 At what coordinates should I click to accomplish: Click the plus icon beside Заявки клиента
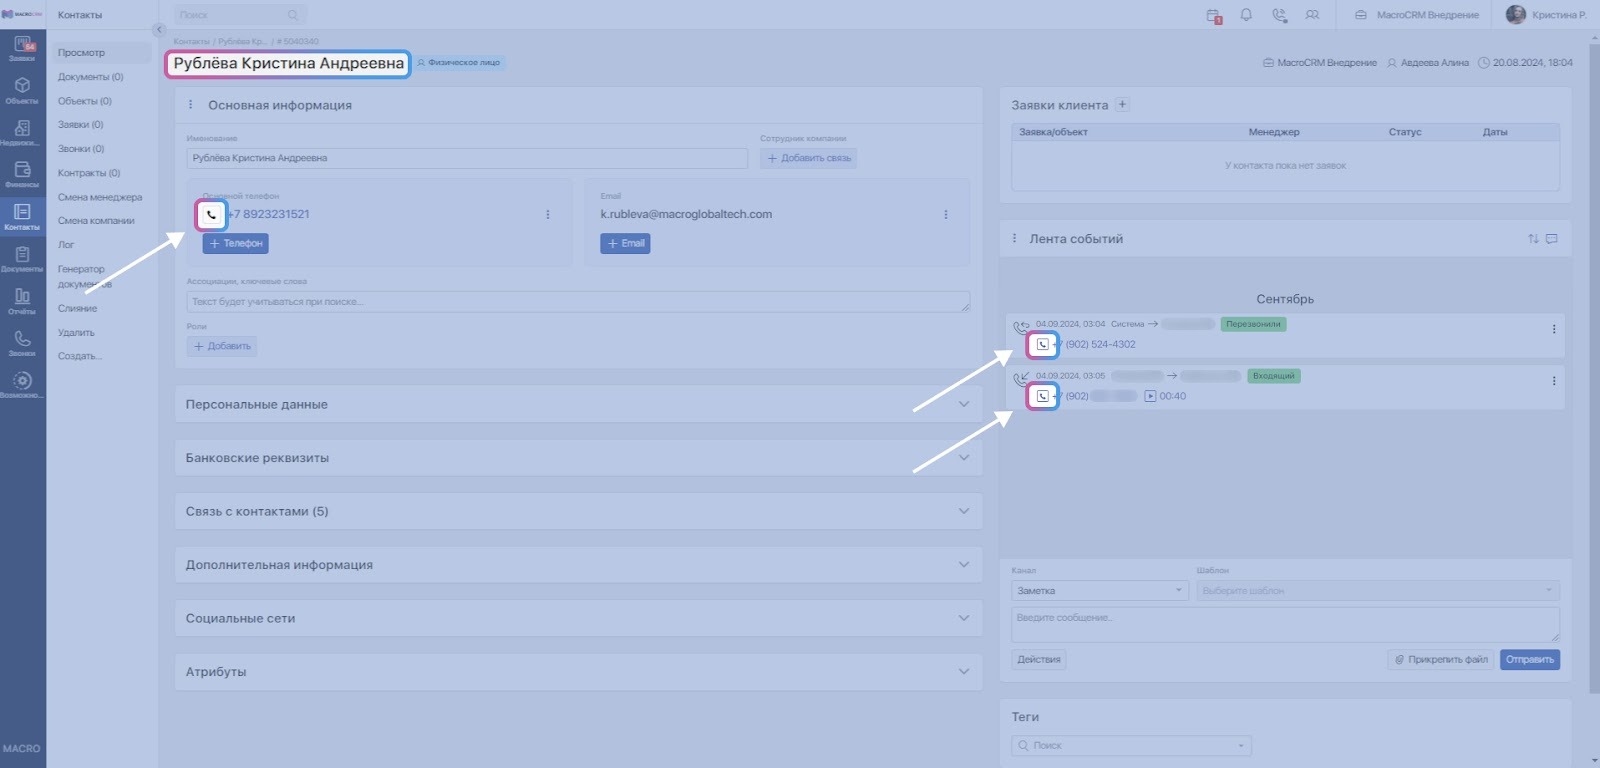(x=1122, y=105)
